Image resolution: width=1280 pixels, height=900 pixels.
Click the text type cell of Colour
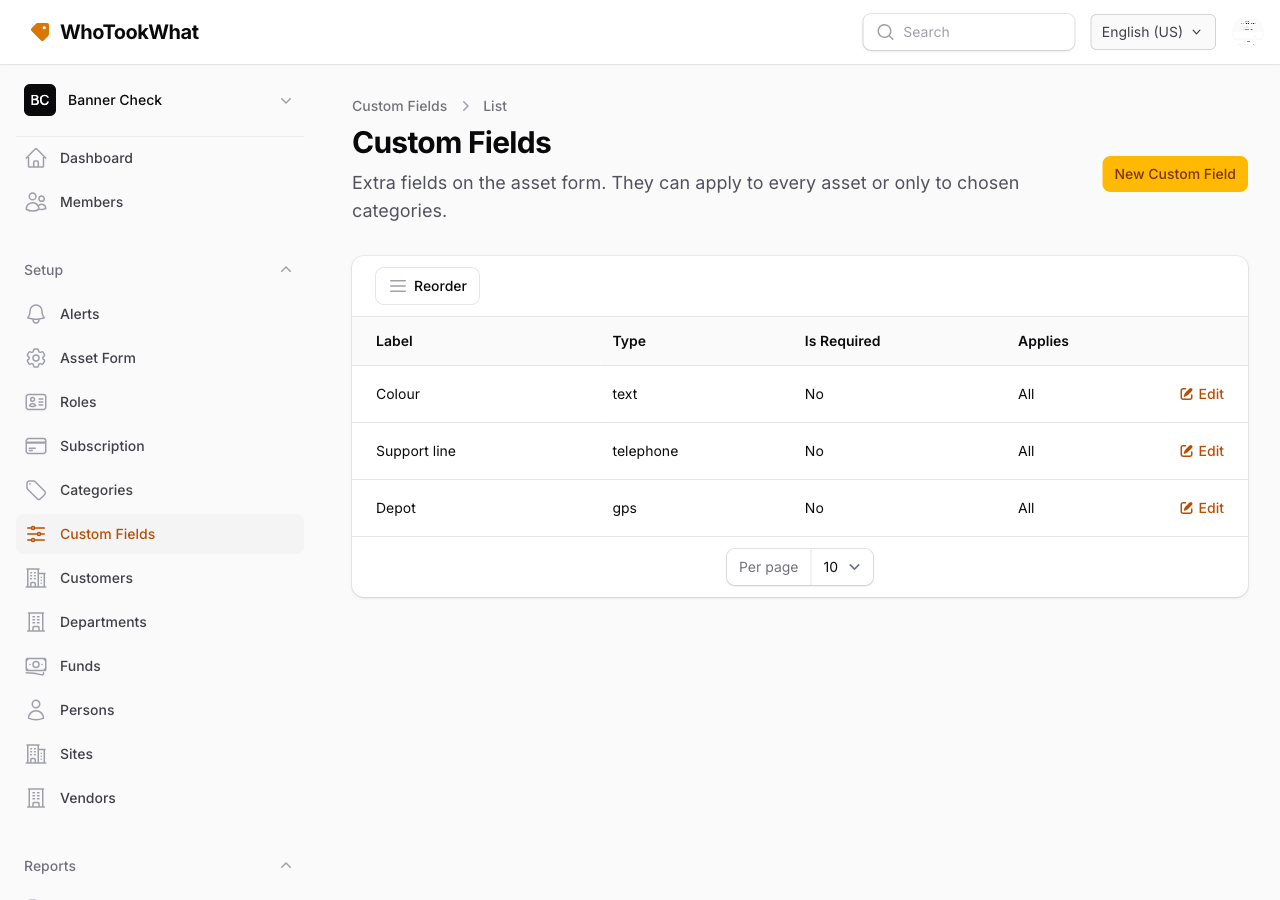[x=625, y=394]
